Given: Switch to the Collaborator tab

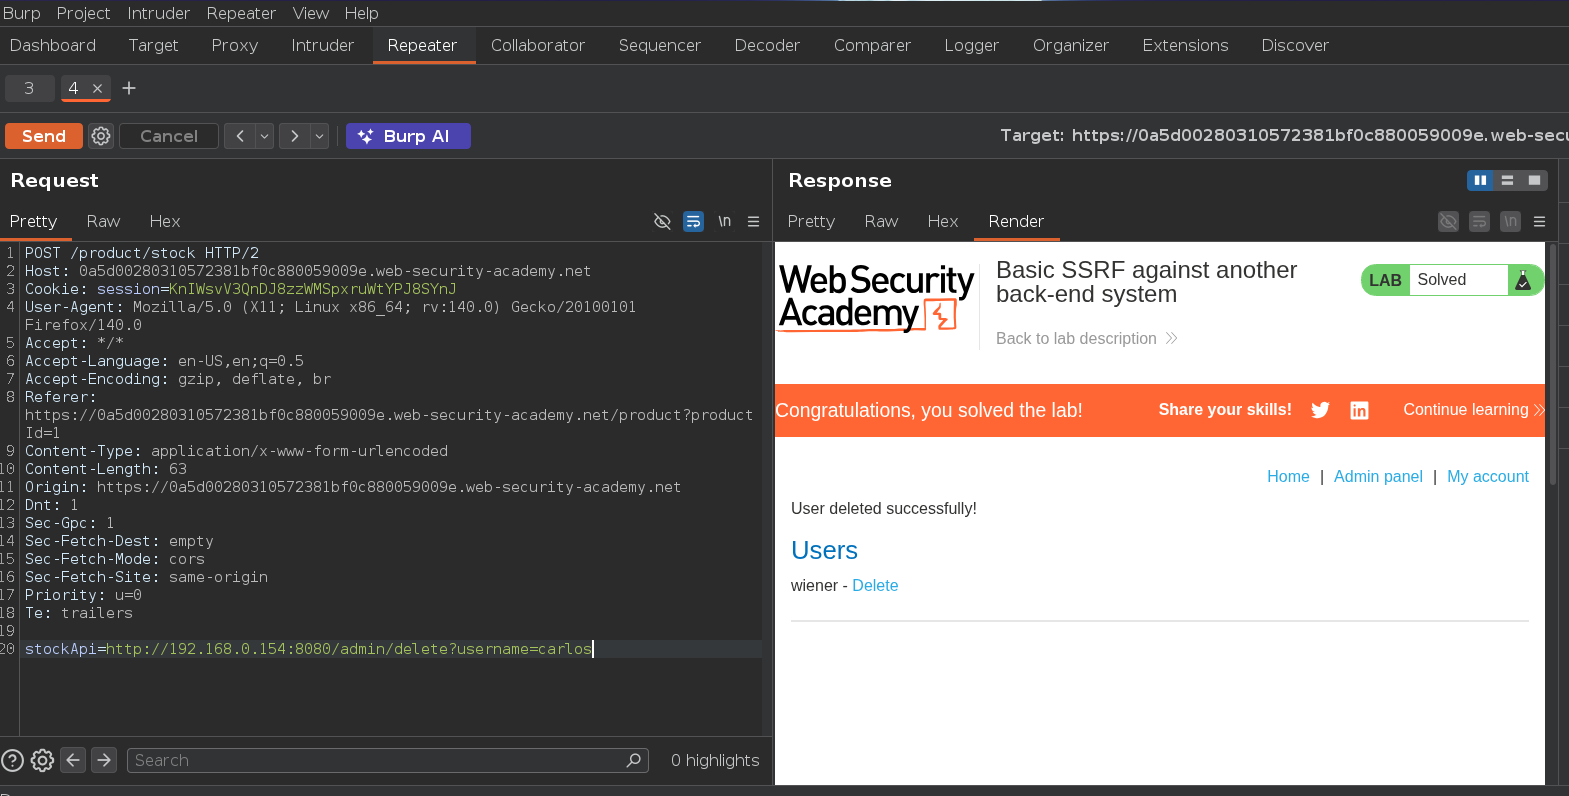Looking at the screenshot, I should click(538, 45).
